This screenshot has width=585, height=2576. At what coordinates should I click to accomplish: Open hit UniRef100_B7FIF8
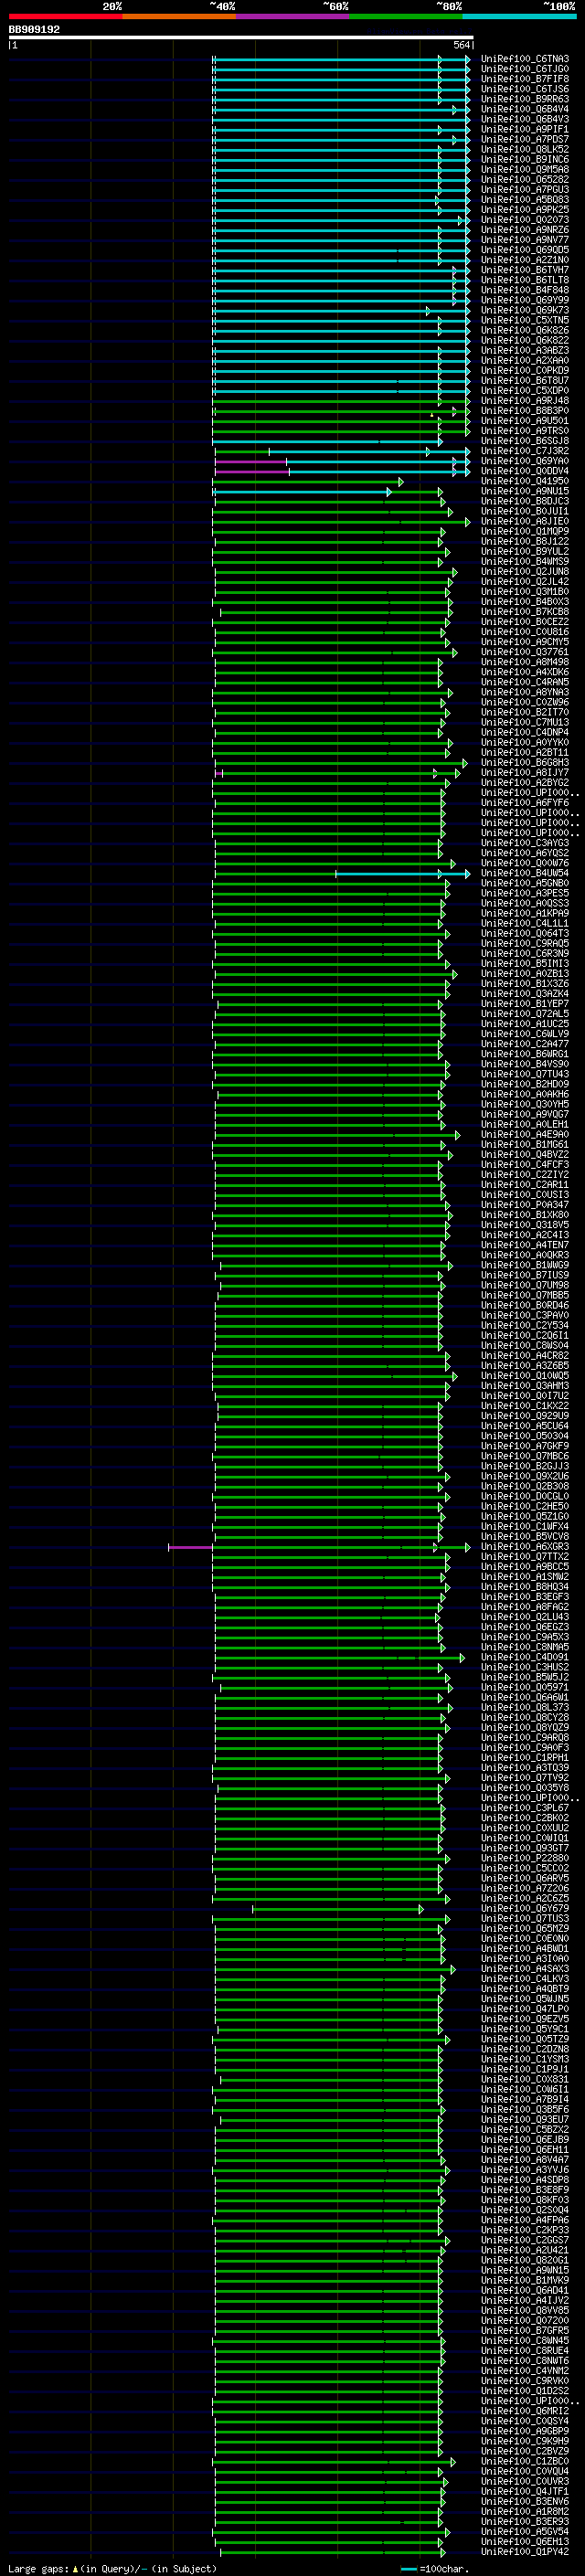tap(525, 79)
